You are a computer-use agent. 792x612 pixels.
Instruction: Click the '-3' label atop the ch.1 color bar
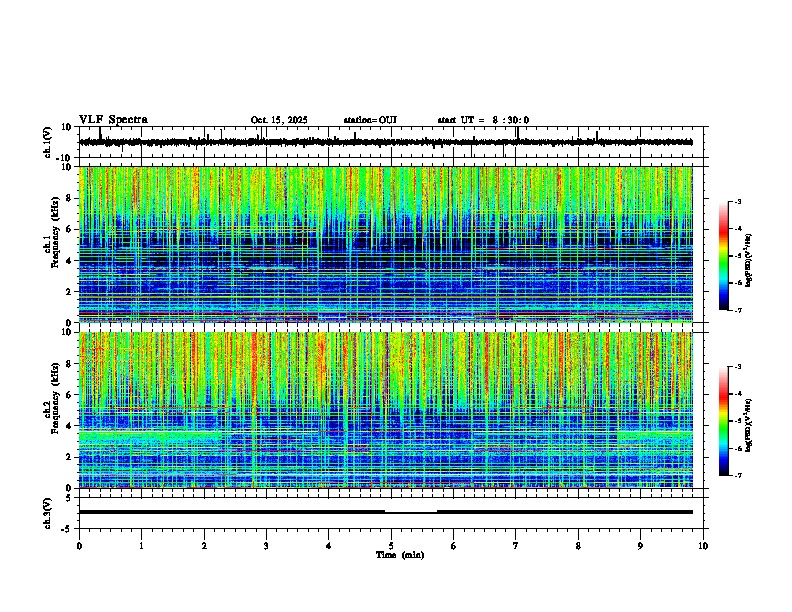click(x=737, y=201)
